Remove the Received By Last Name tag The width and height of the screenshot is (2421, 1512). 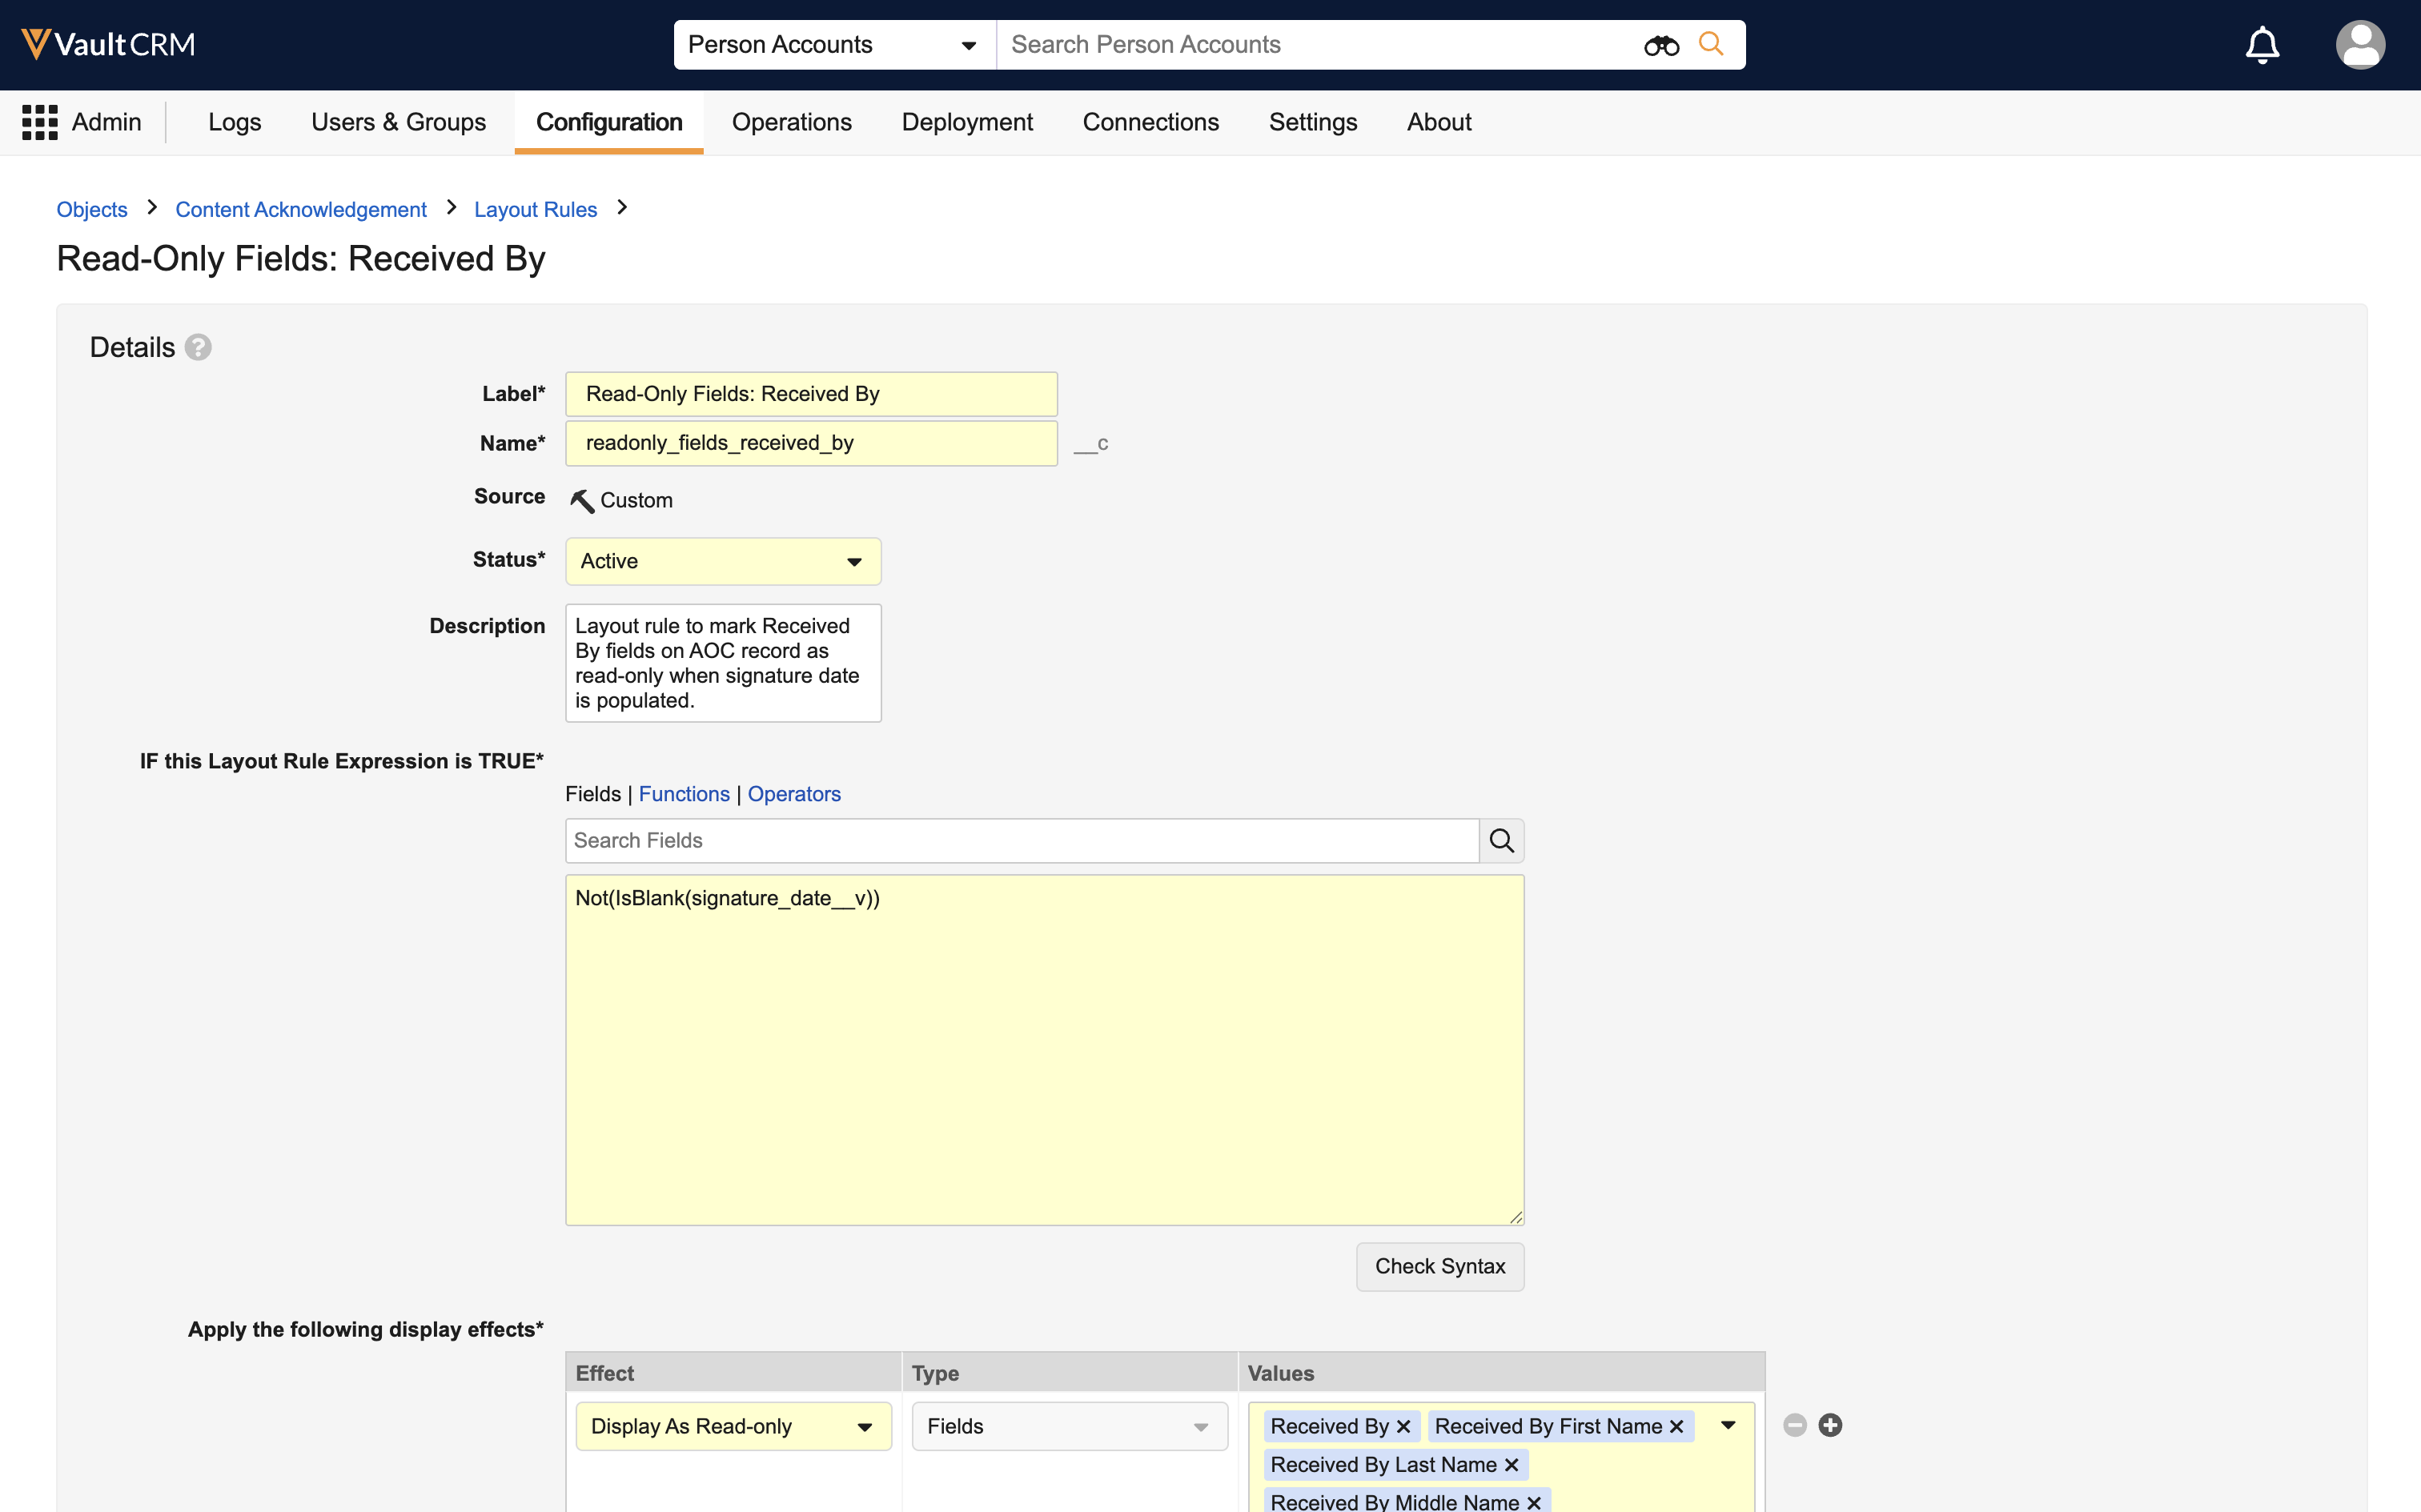coord(1511,1465)
